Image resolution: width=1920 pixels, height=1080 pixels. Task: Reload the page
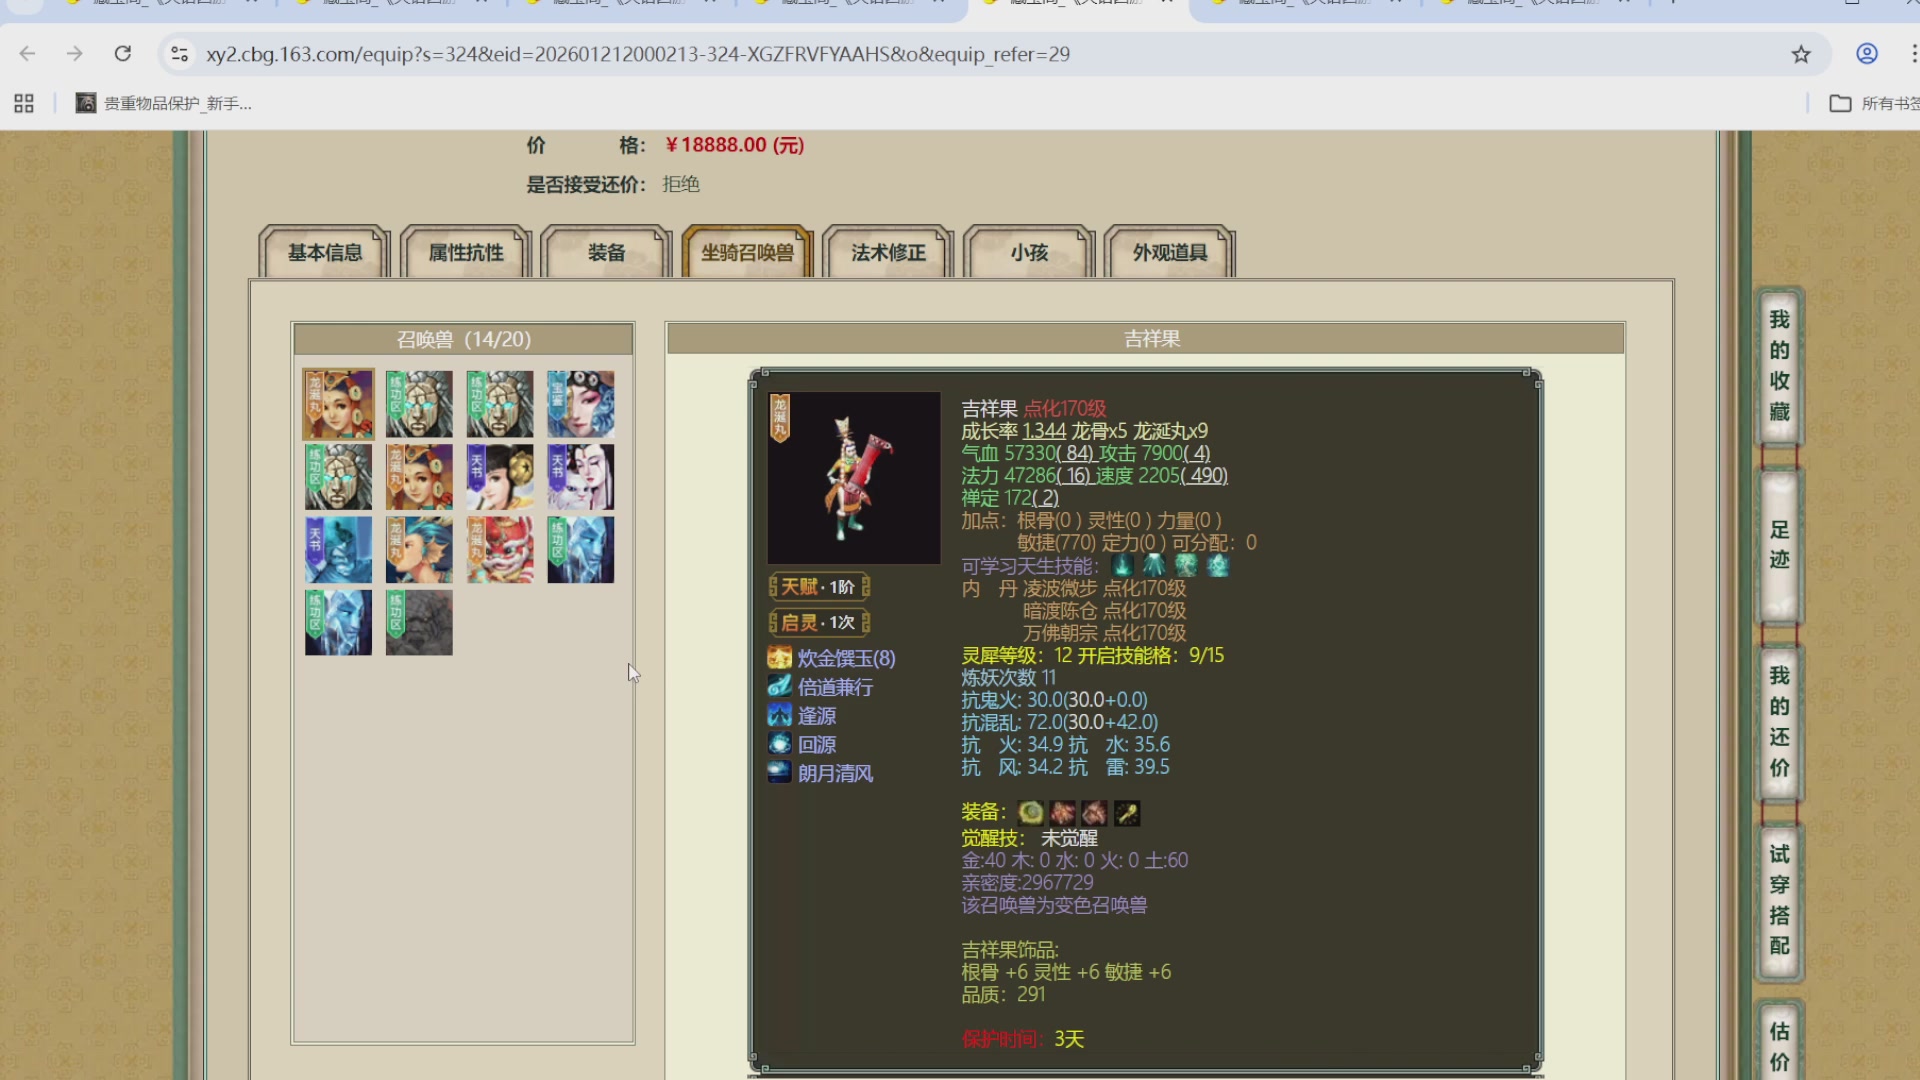coord(123,54)
